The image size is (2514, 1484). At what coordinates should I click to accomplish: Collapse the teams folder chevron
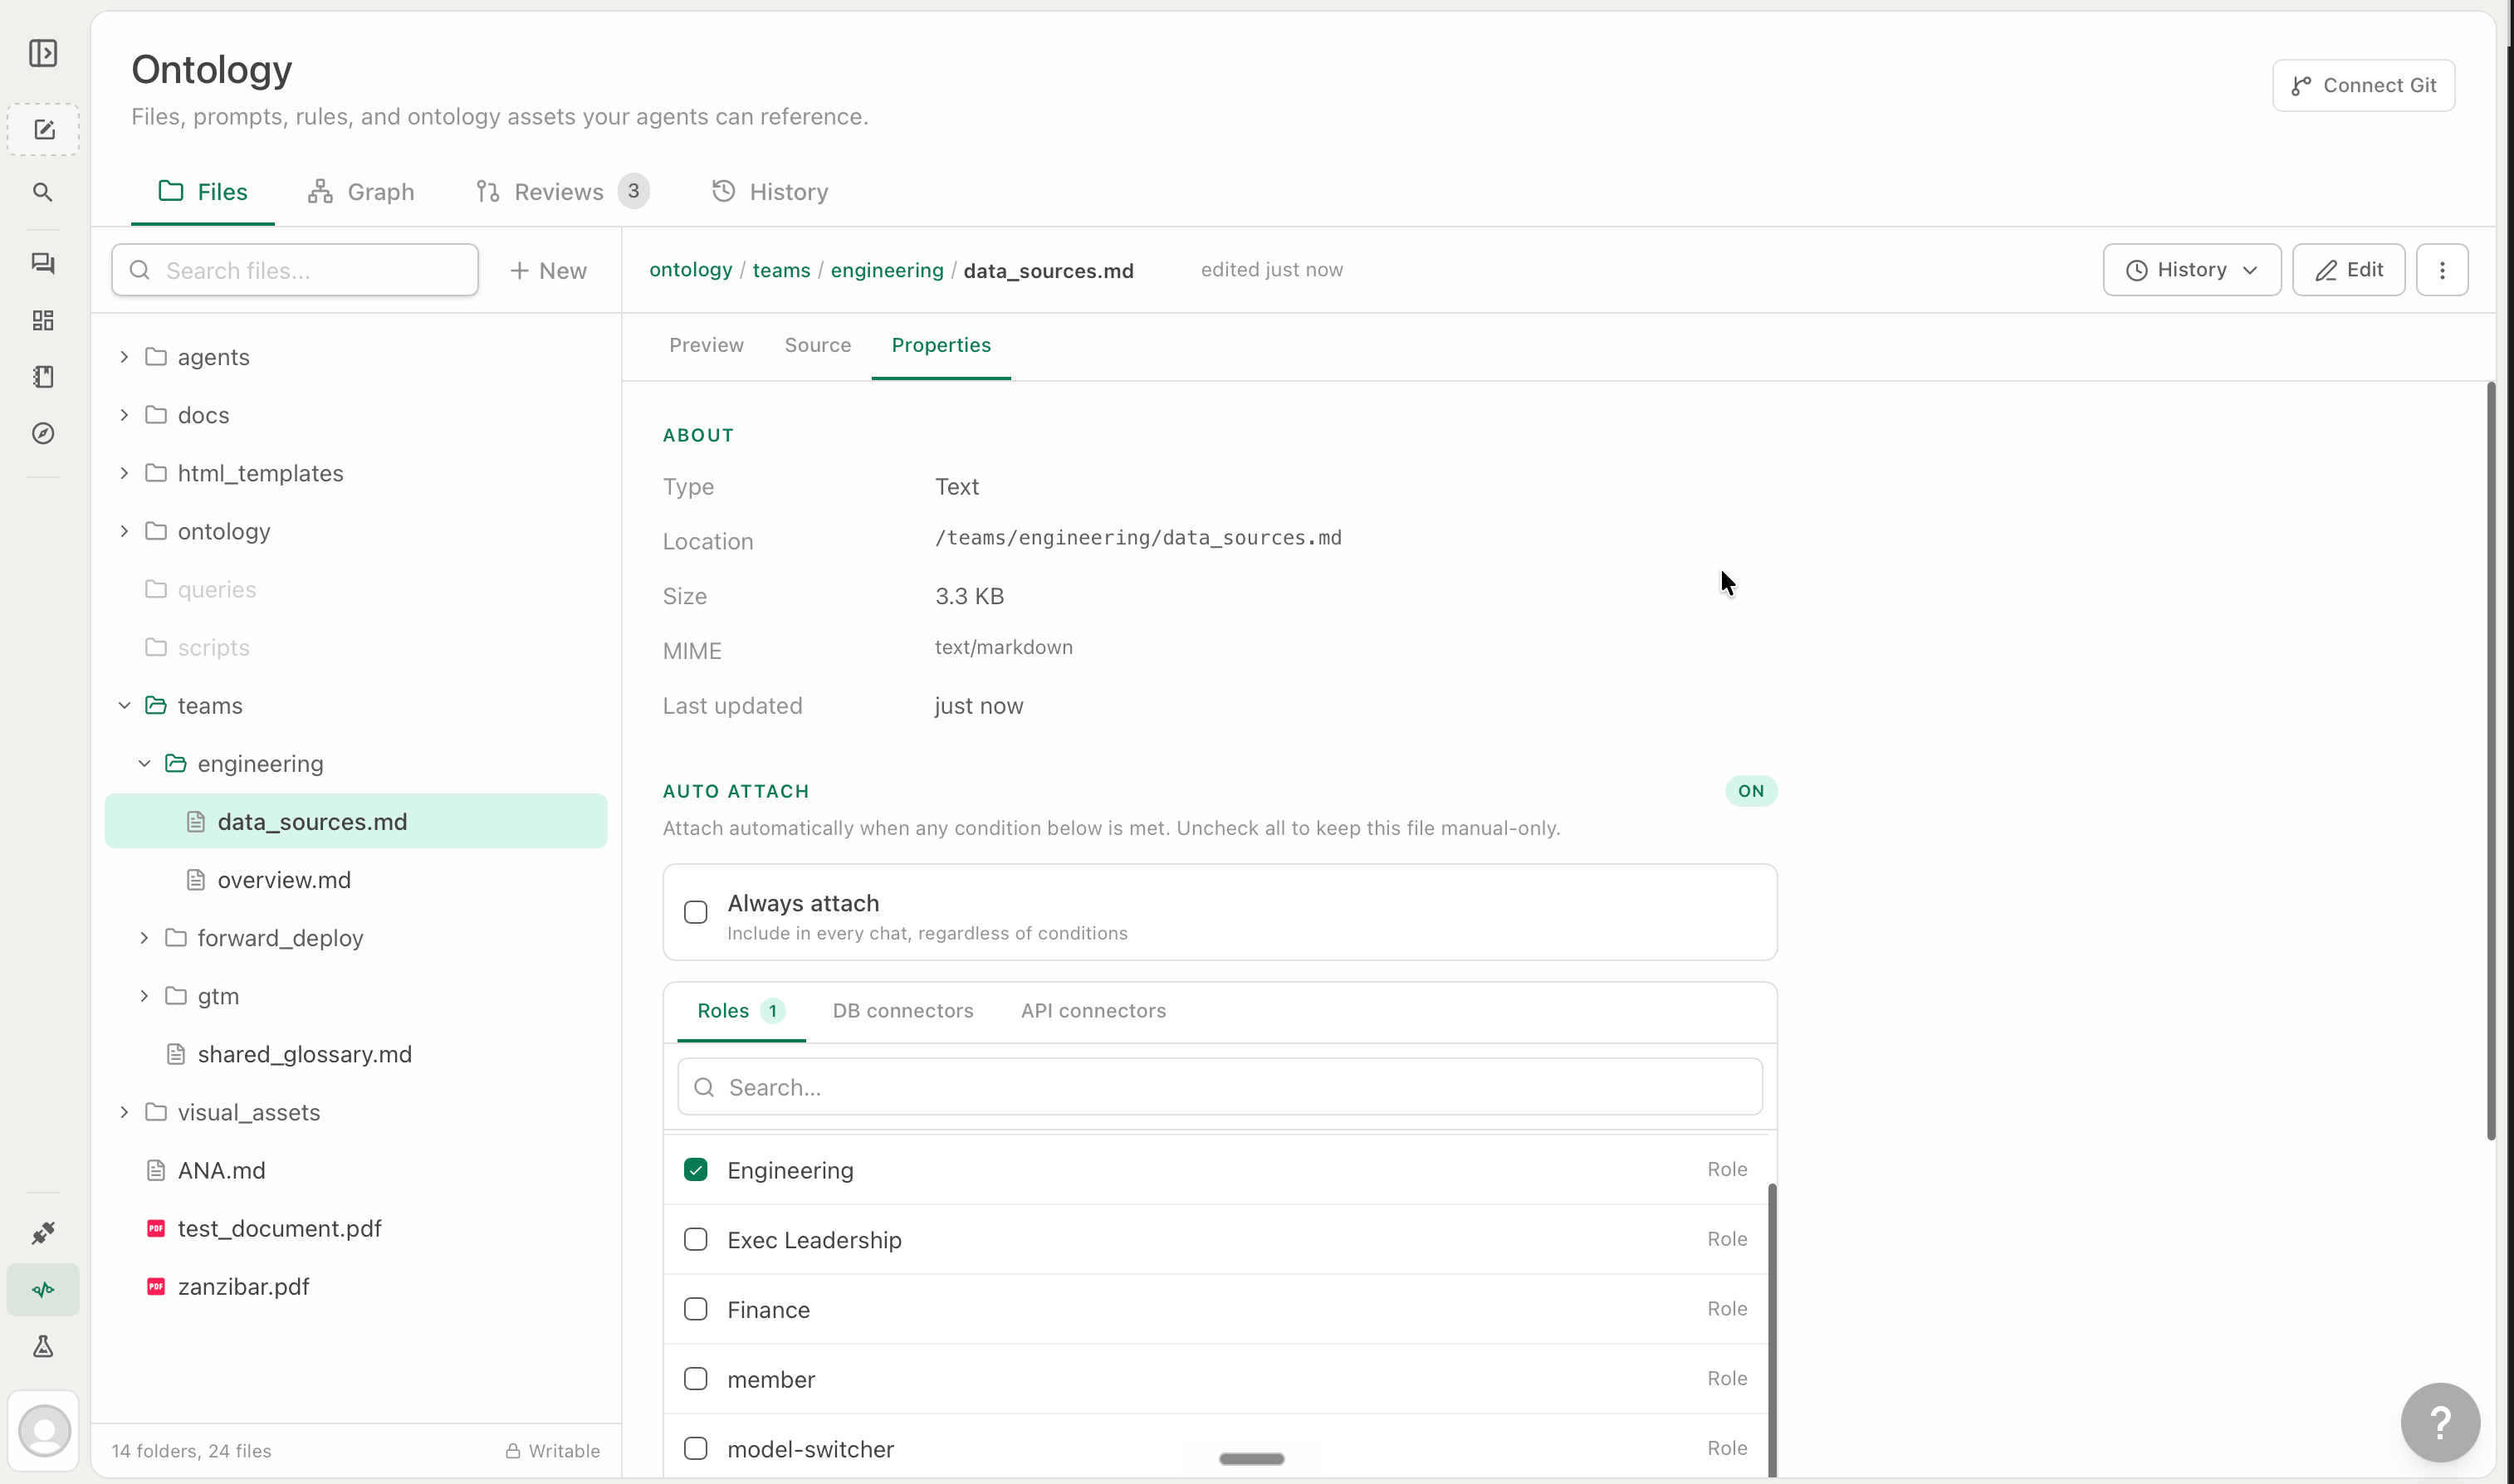click(x=124, y=706)
